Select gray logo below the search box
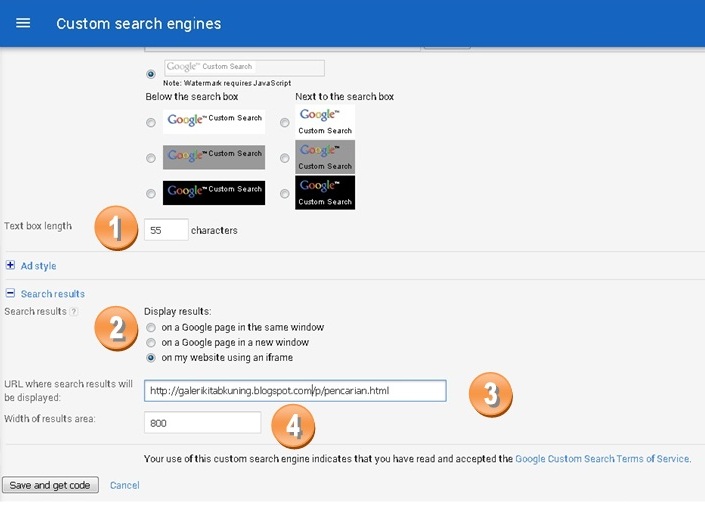This screenshot has height=505, width=705. (151, 158)
